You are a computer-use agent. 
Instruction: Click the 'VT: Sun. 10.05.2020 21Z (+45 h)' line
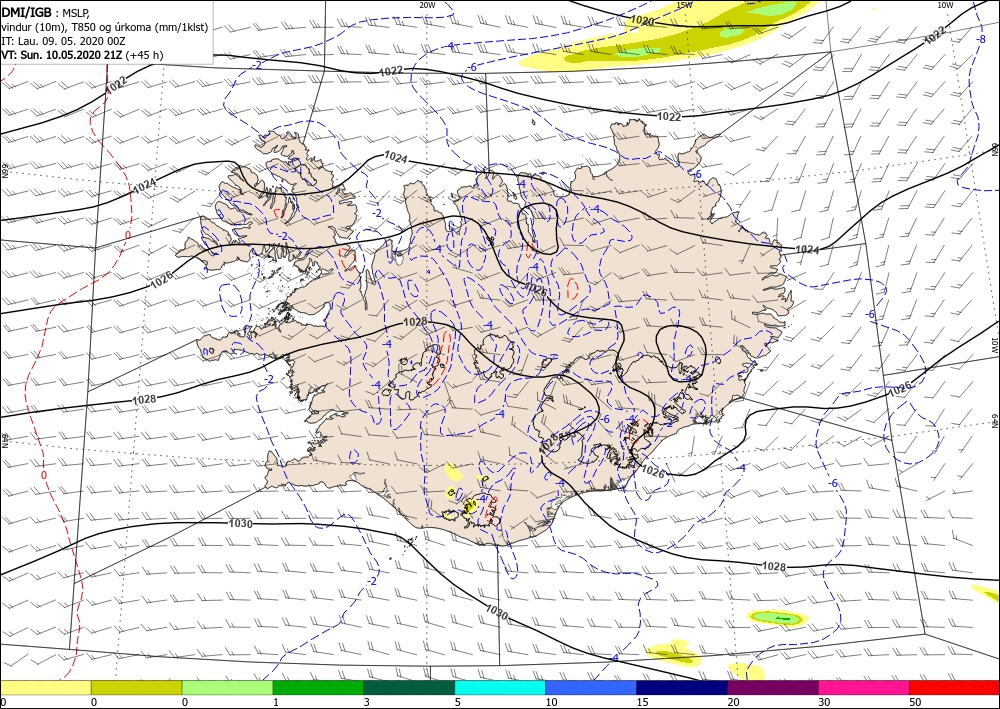pyautogui.click(x=82, y=55)
